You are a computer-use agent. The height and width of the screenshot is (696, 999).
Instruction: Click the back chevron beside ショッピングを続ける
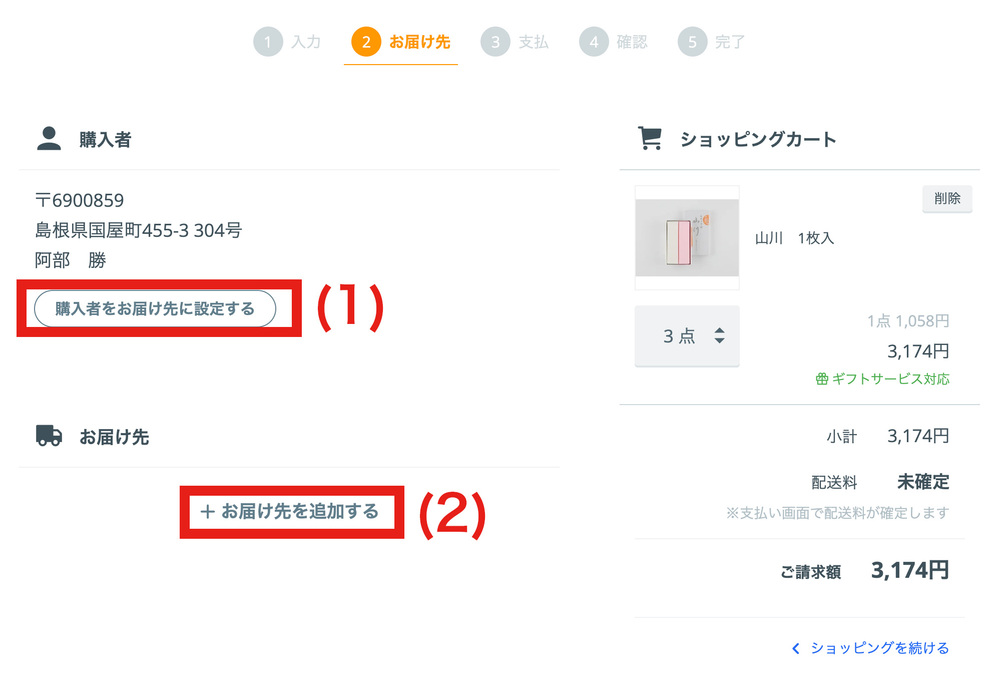tap(795, 649)
